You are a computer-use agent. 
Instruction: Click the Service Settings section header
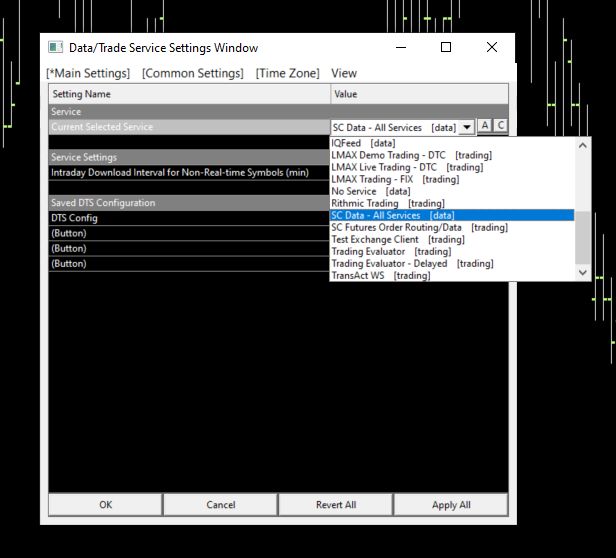pyautogui.click(x=189, y=157)
